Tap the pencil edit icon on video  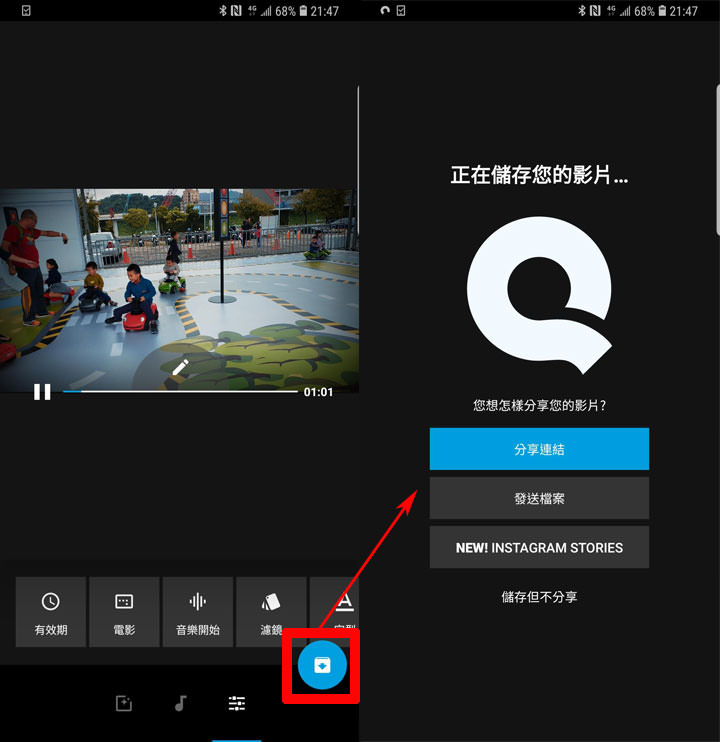pyautogui.click(x=180, y=367)
